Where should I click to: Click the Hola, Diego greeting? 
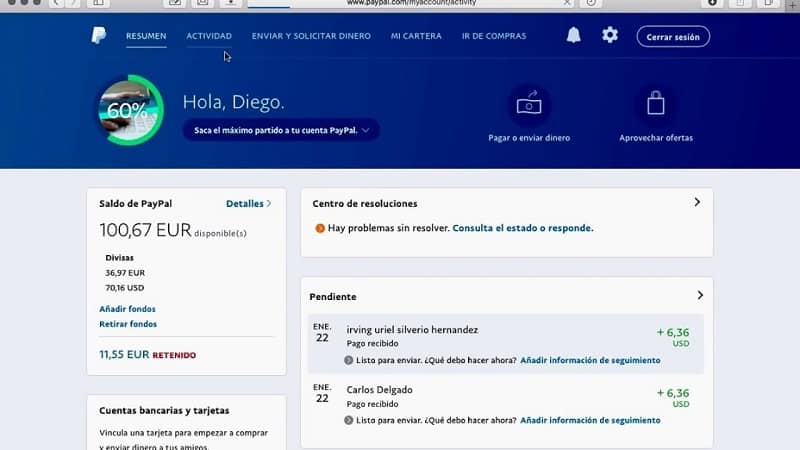coord(234,102)
